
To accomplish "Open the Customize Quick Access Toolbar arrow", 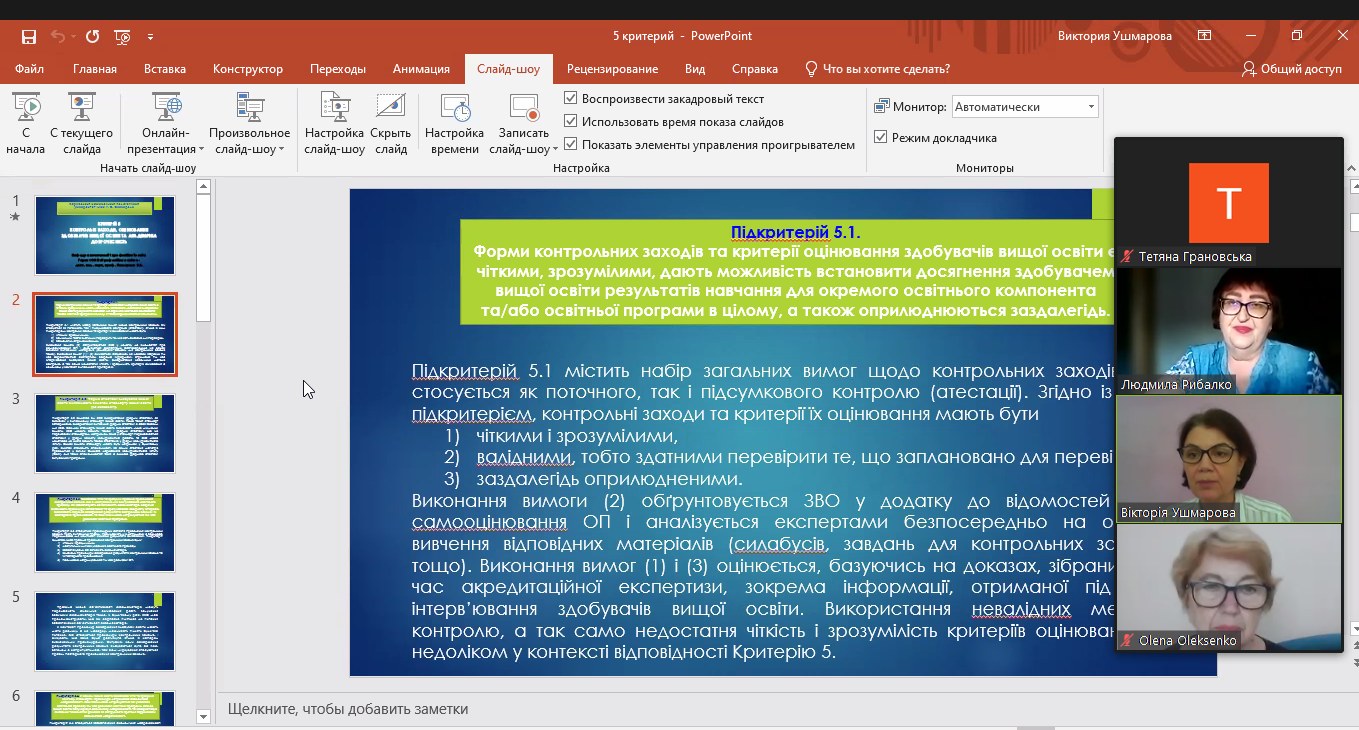I will point(151,37).
